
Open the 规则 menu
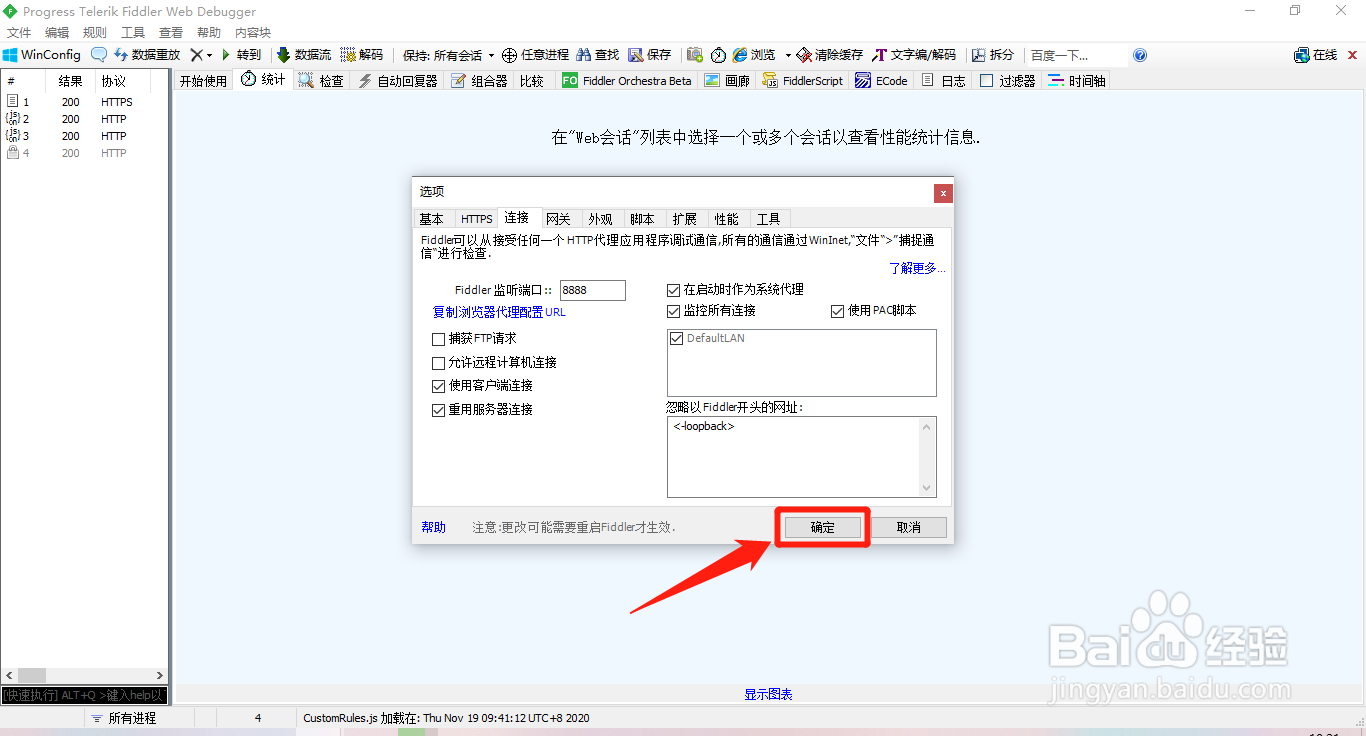pos(95,32)
